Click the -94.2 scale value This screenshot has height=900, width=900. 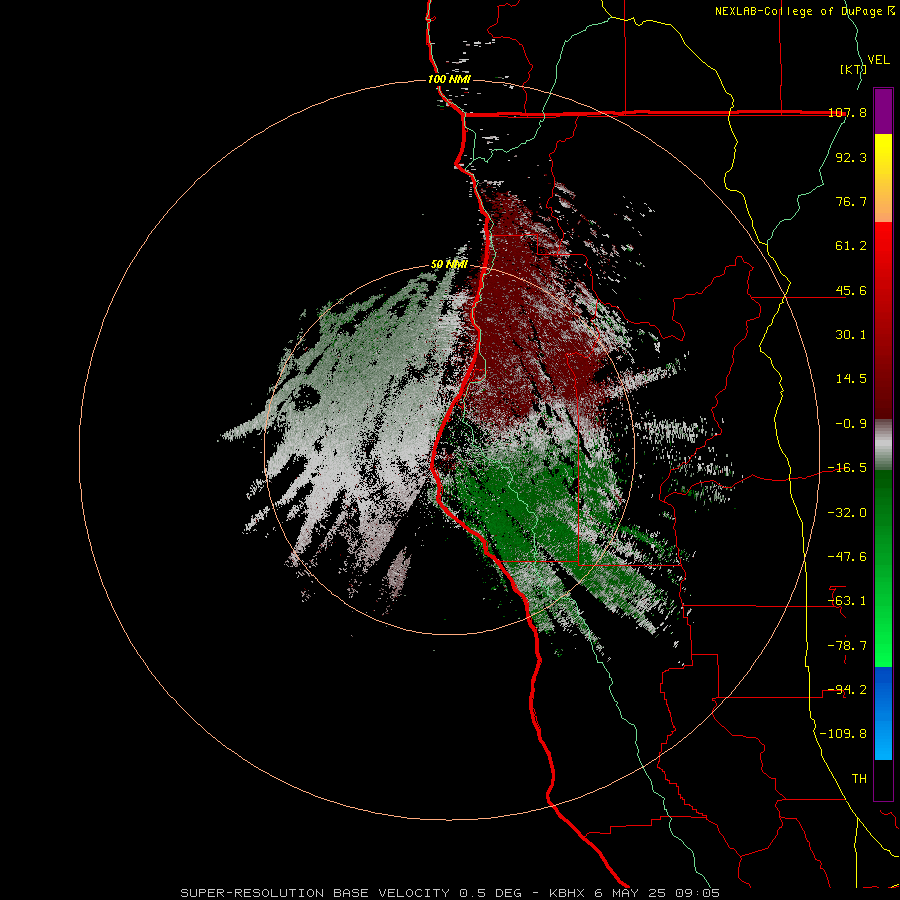pos(848,690)
